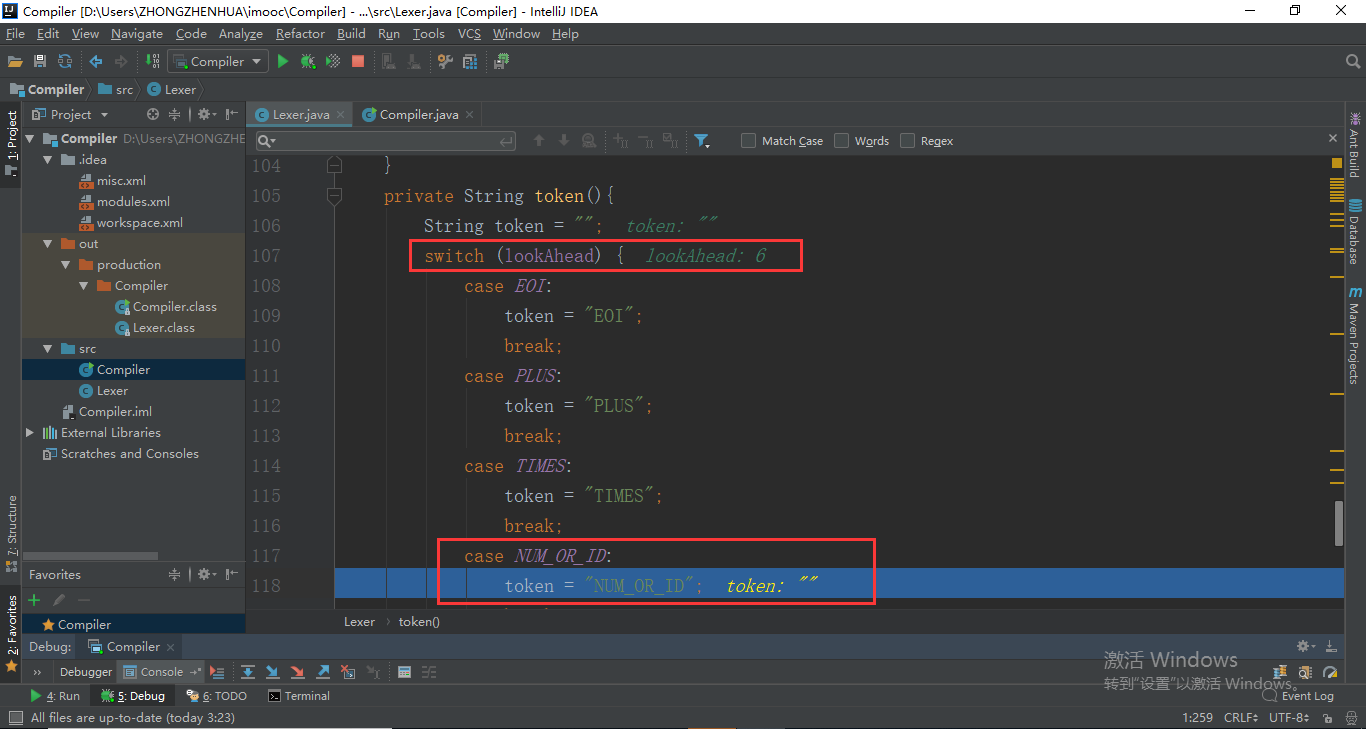This screenshot has height=729, width=1366.
Task: Switch to the Debugger tab
Action: coord(86,672)
